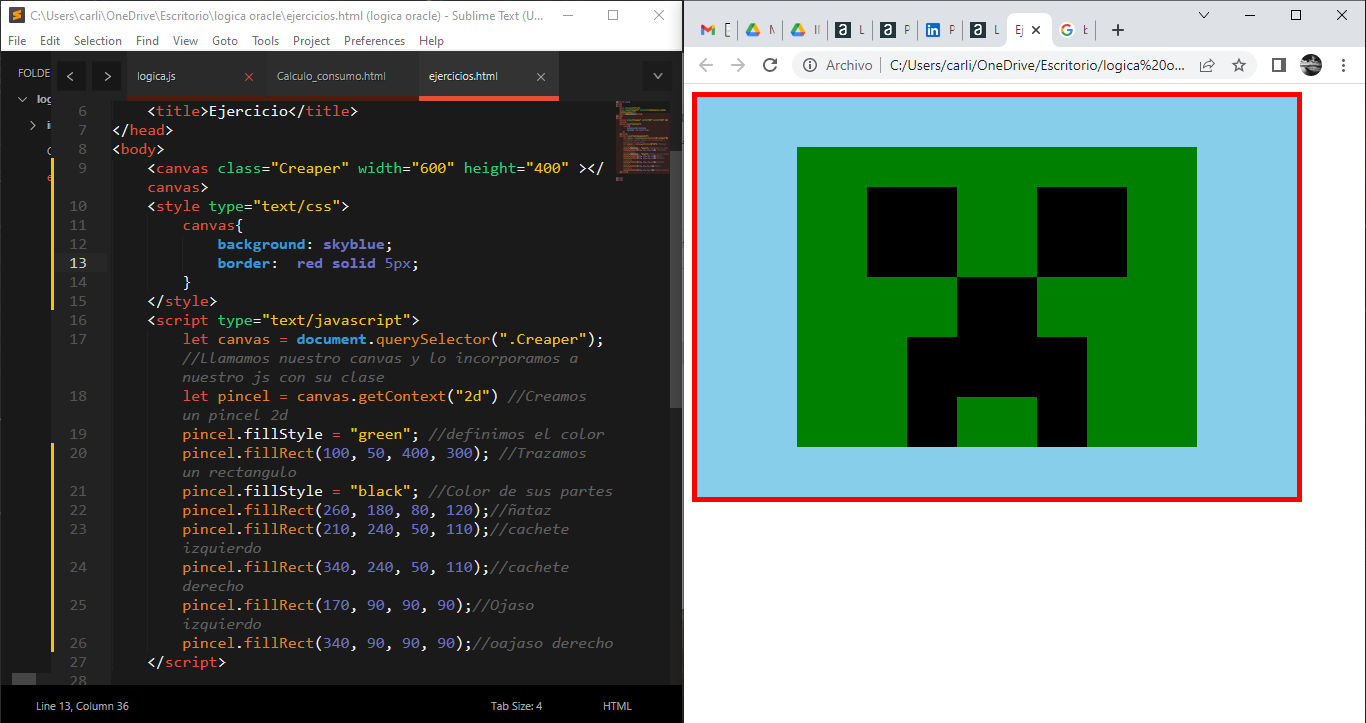Image resolution: width=1366 pixels, height=723 pixels.
Task: Click the Sublime Text back navigation arrow
Action: (x=70, y=76)
